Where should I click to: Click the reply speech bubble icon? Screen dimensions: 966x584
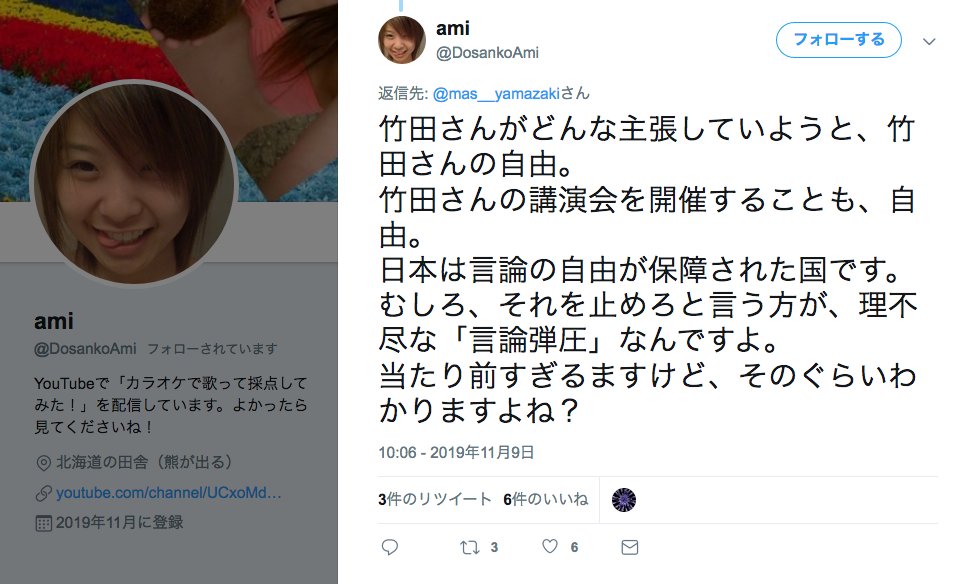pos(389,547)
